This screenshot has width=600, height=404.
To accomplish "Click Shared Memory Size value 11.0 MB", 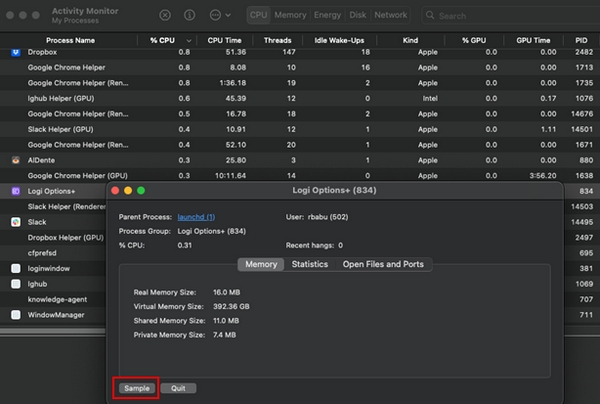I will pyautogui.click(x=226, y=321).
